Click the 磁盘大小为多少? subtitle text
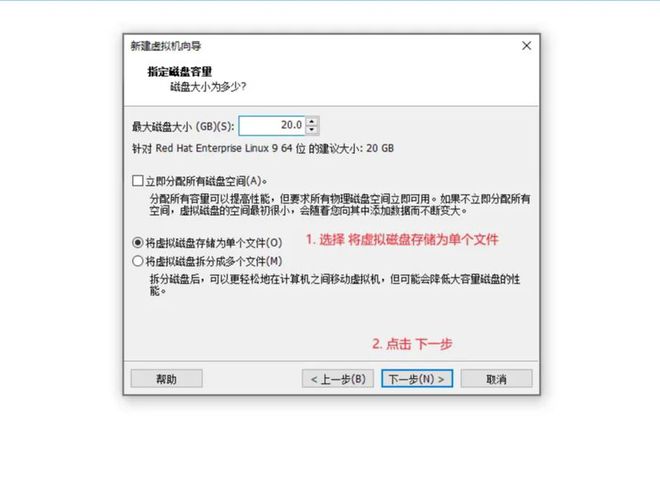The height and width of the screenshot is (495, 660). 208,87
